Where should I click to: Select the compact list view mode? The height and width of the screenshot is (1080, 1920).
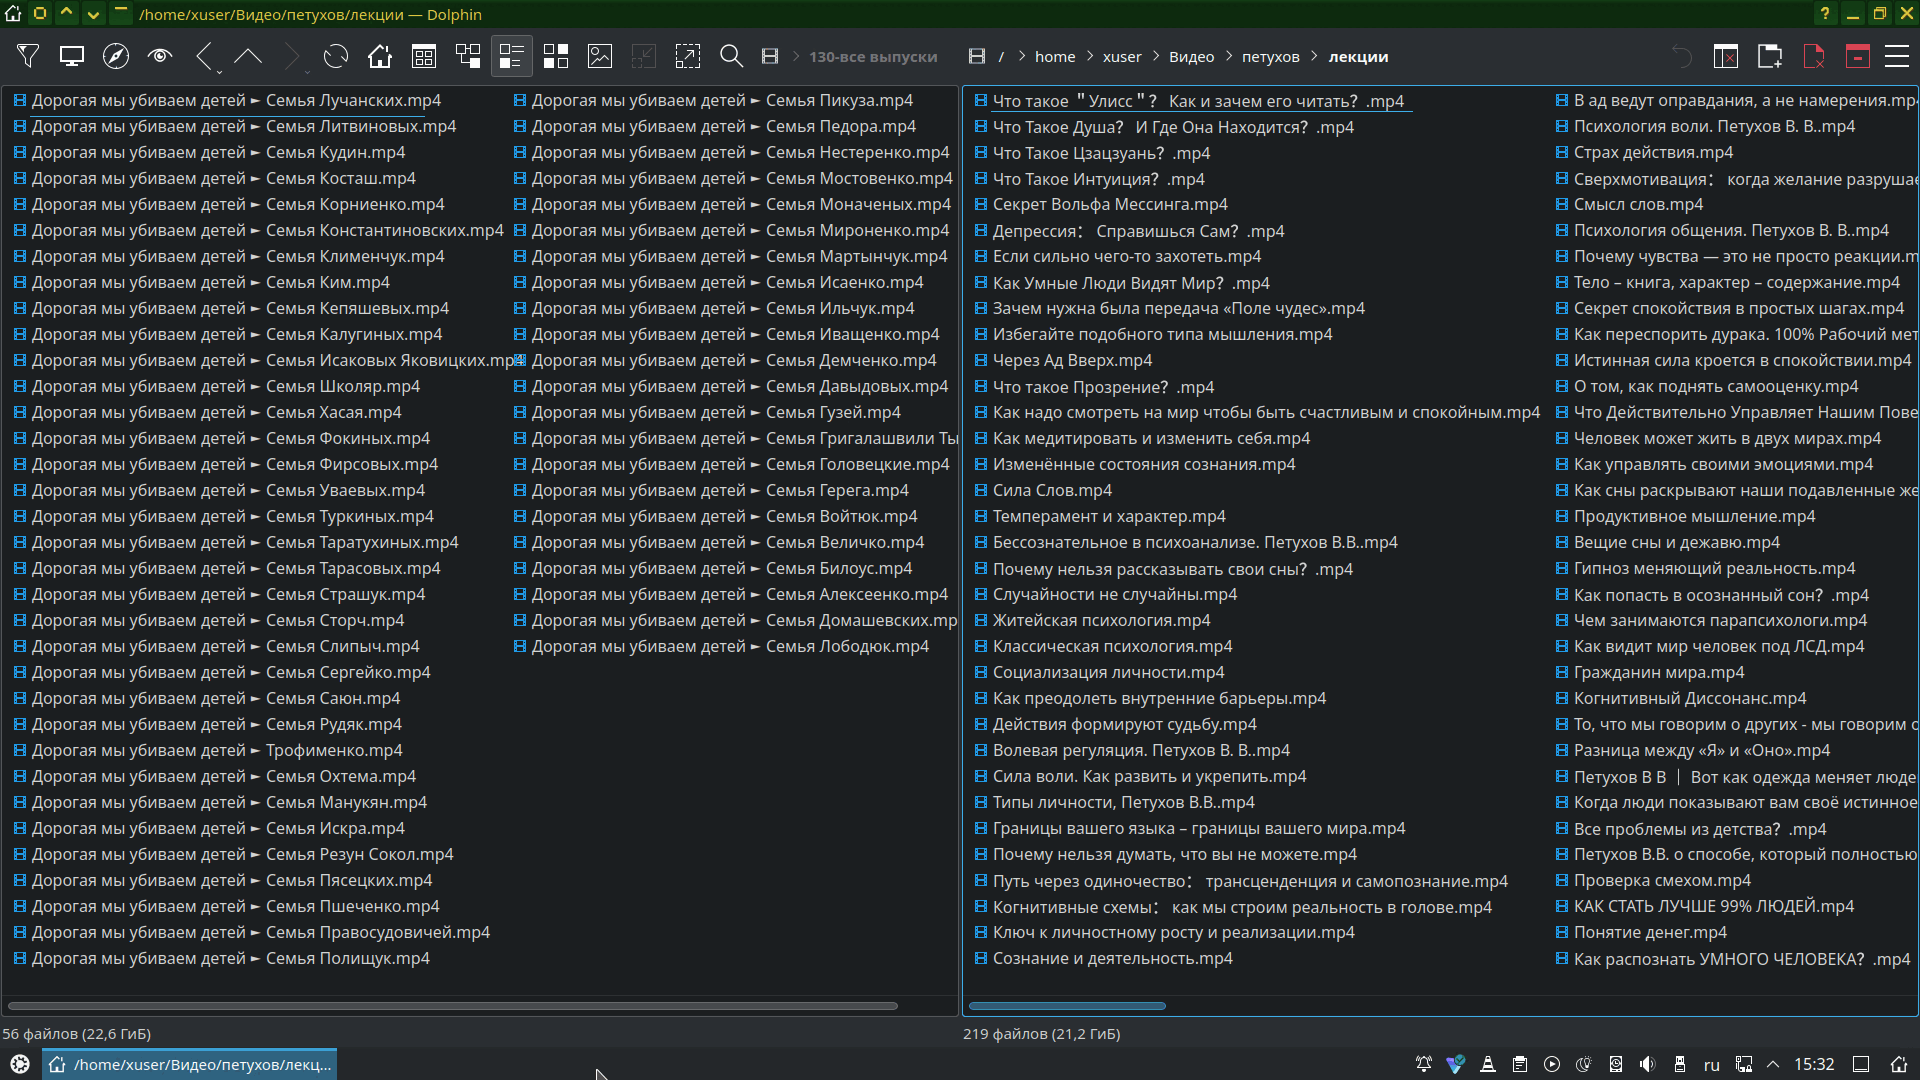512,57
